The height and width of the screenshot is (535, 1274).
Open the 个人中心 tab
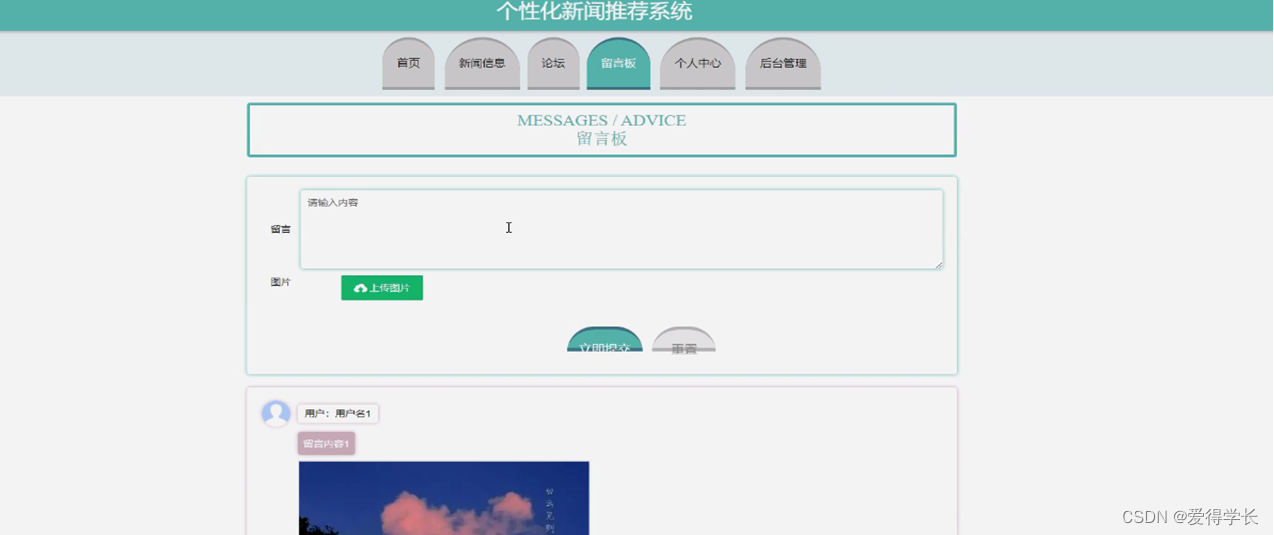click(x=697, y=63)
